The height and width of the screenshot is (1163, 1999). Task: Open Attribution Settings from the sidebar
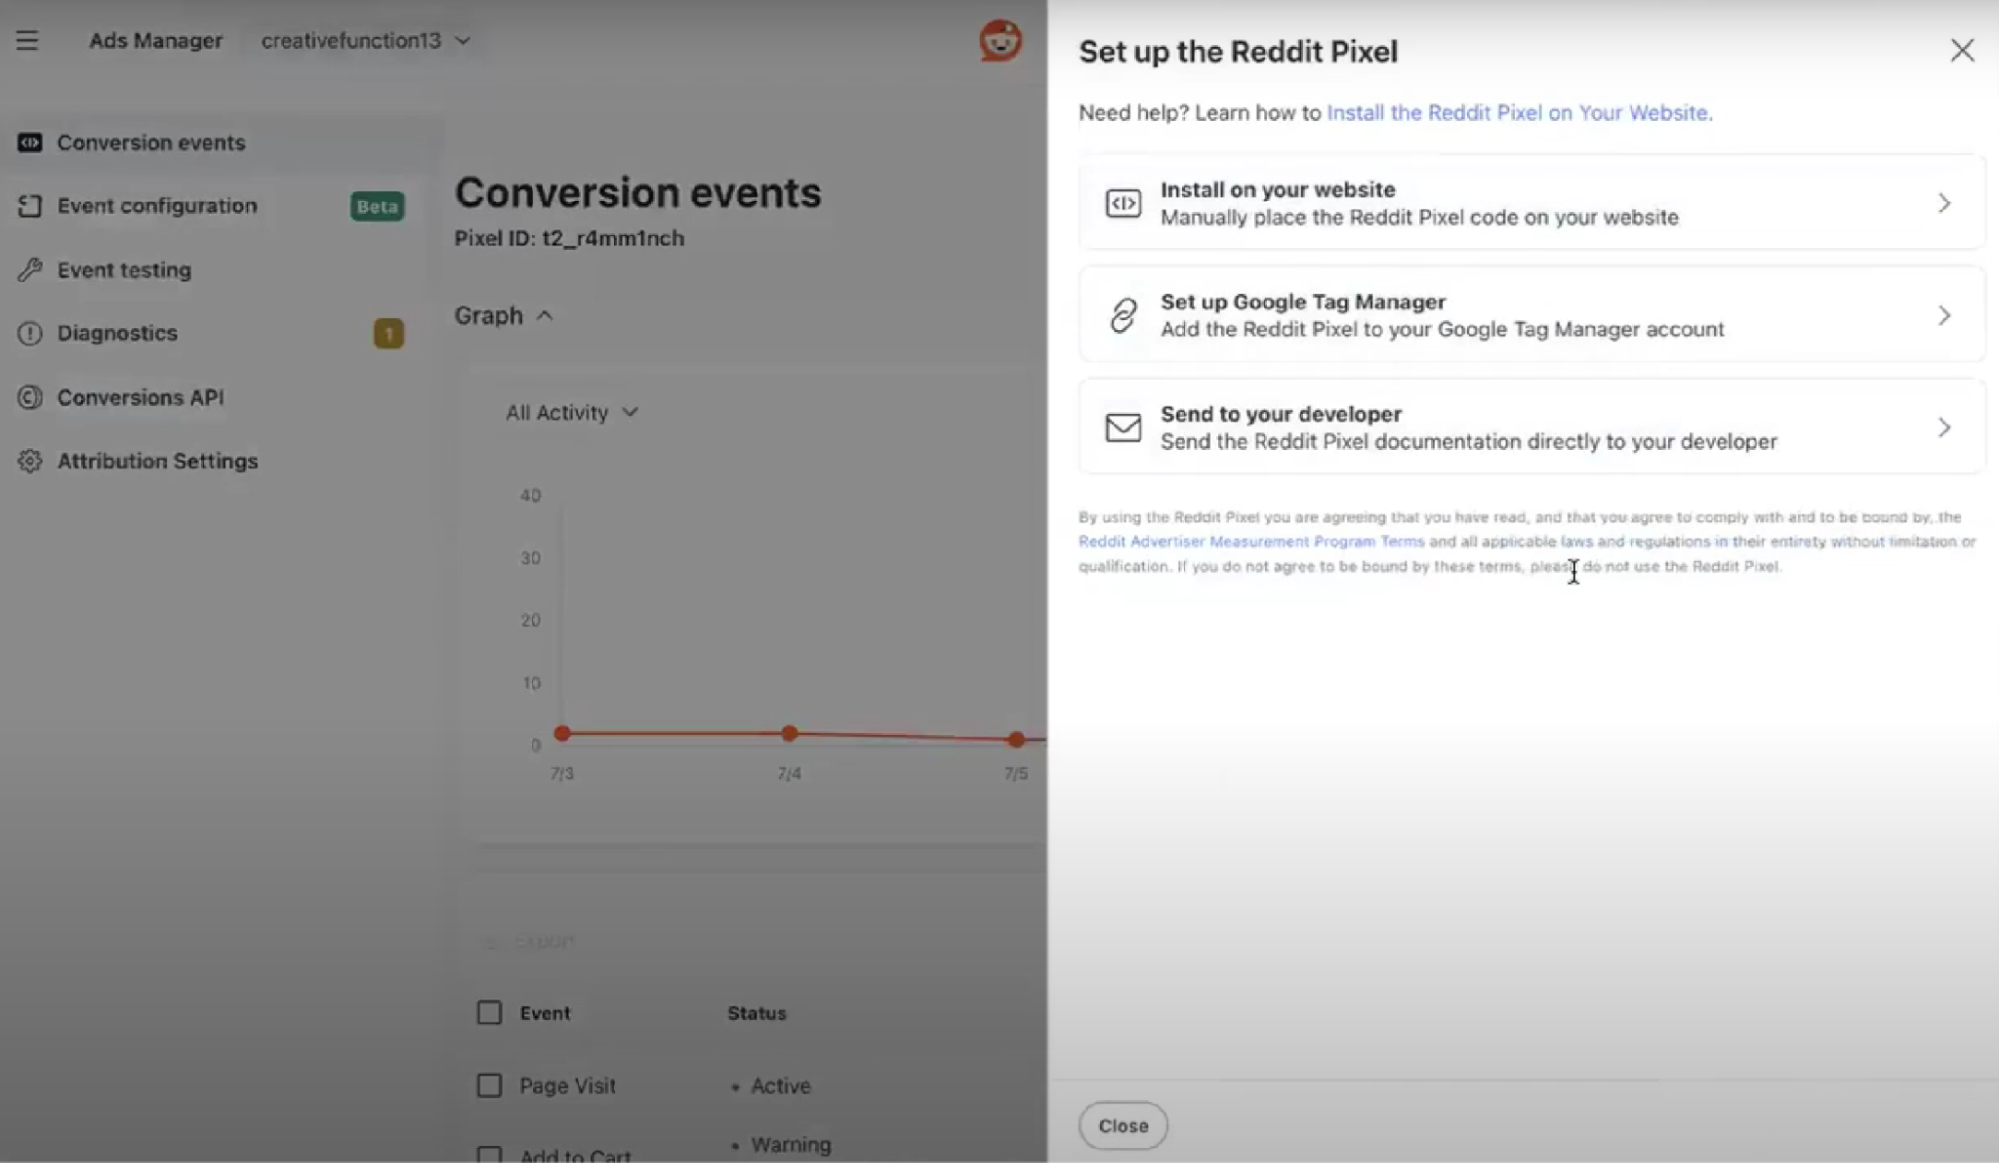click(x=157, y=461)
